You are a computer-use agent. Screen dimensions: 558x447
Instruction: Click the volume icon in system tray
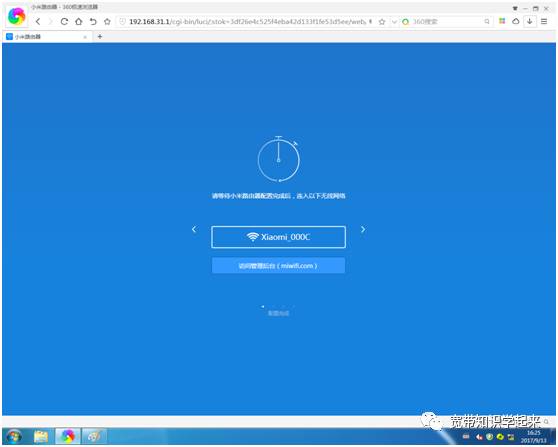point(479,437)
